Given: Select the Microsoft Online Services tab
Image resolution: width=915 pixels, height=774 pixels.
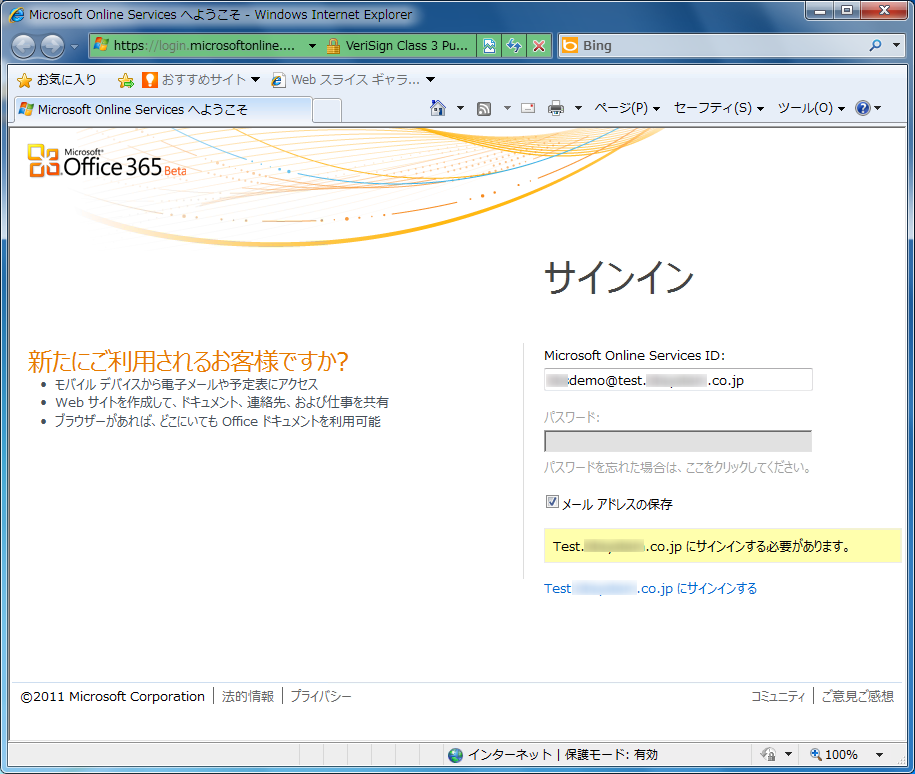Looking at the screenshot, I should pyautogui.click(x=162, y=110).
